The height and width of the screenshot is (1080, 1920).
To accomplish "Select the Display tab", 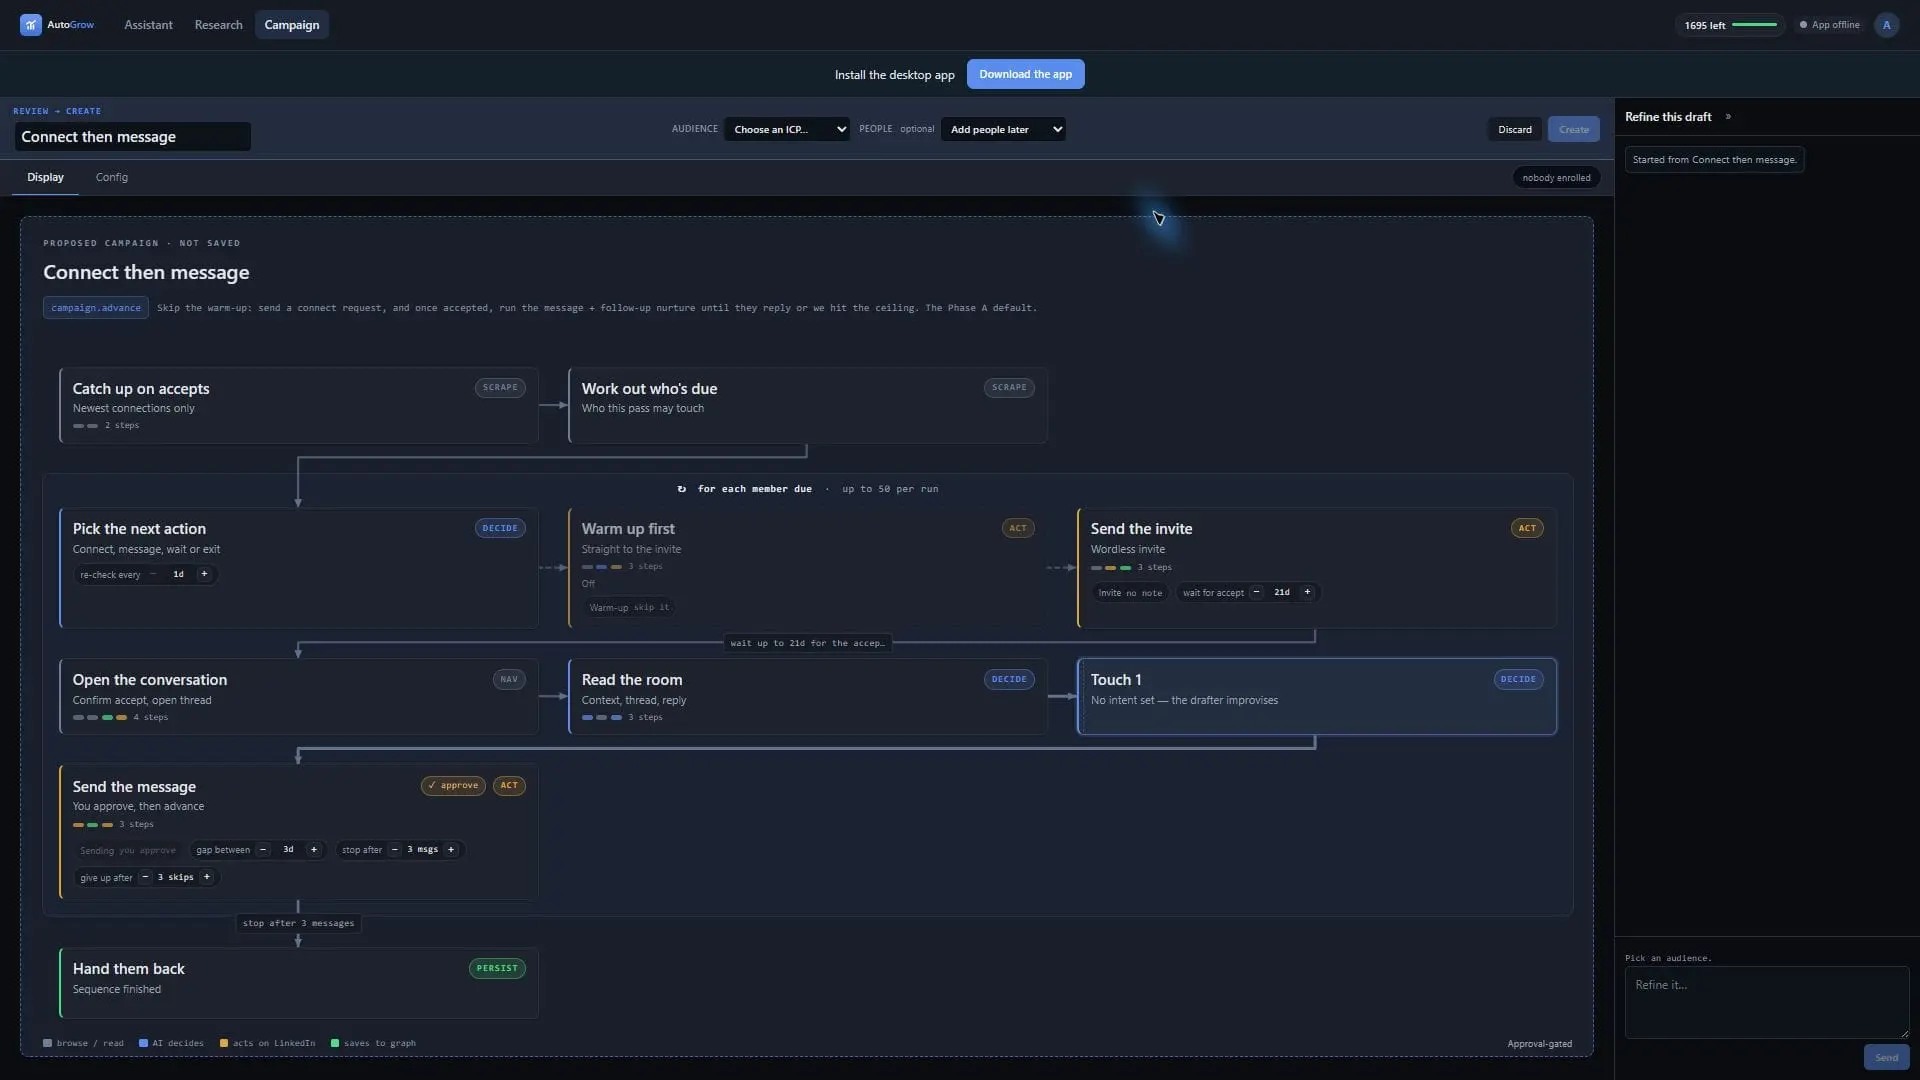I will (x=45, y=178).
